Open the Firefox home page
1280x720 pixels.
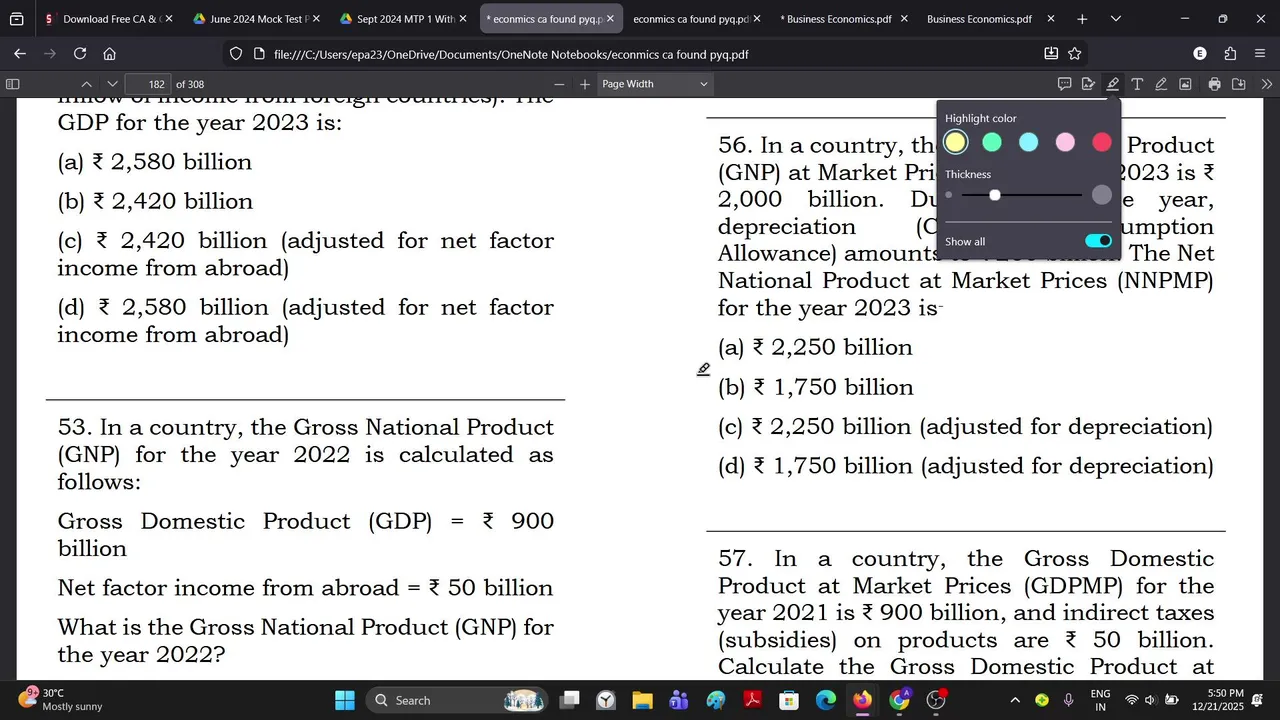(110, 54)
